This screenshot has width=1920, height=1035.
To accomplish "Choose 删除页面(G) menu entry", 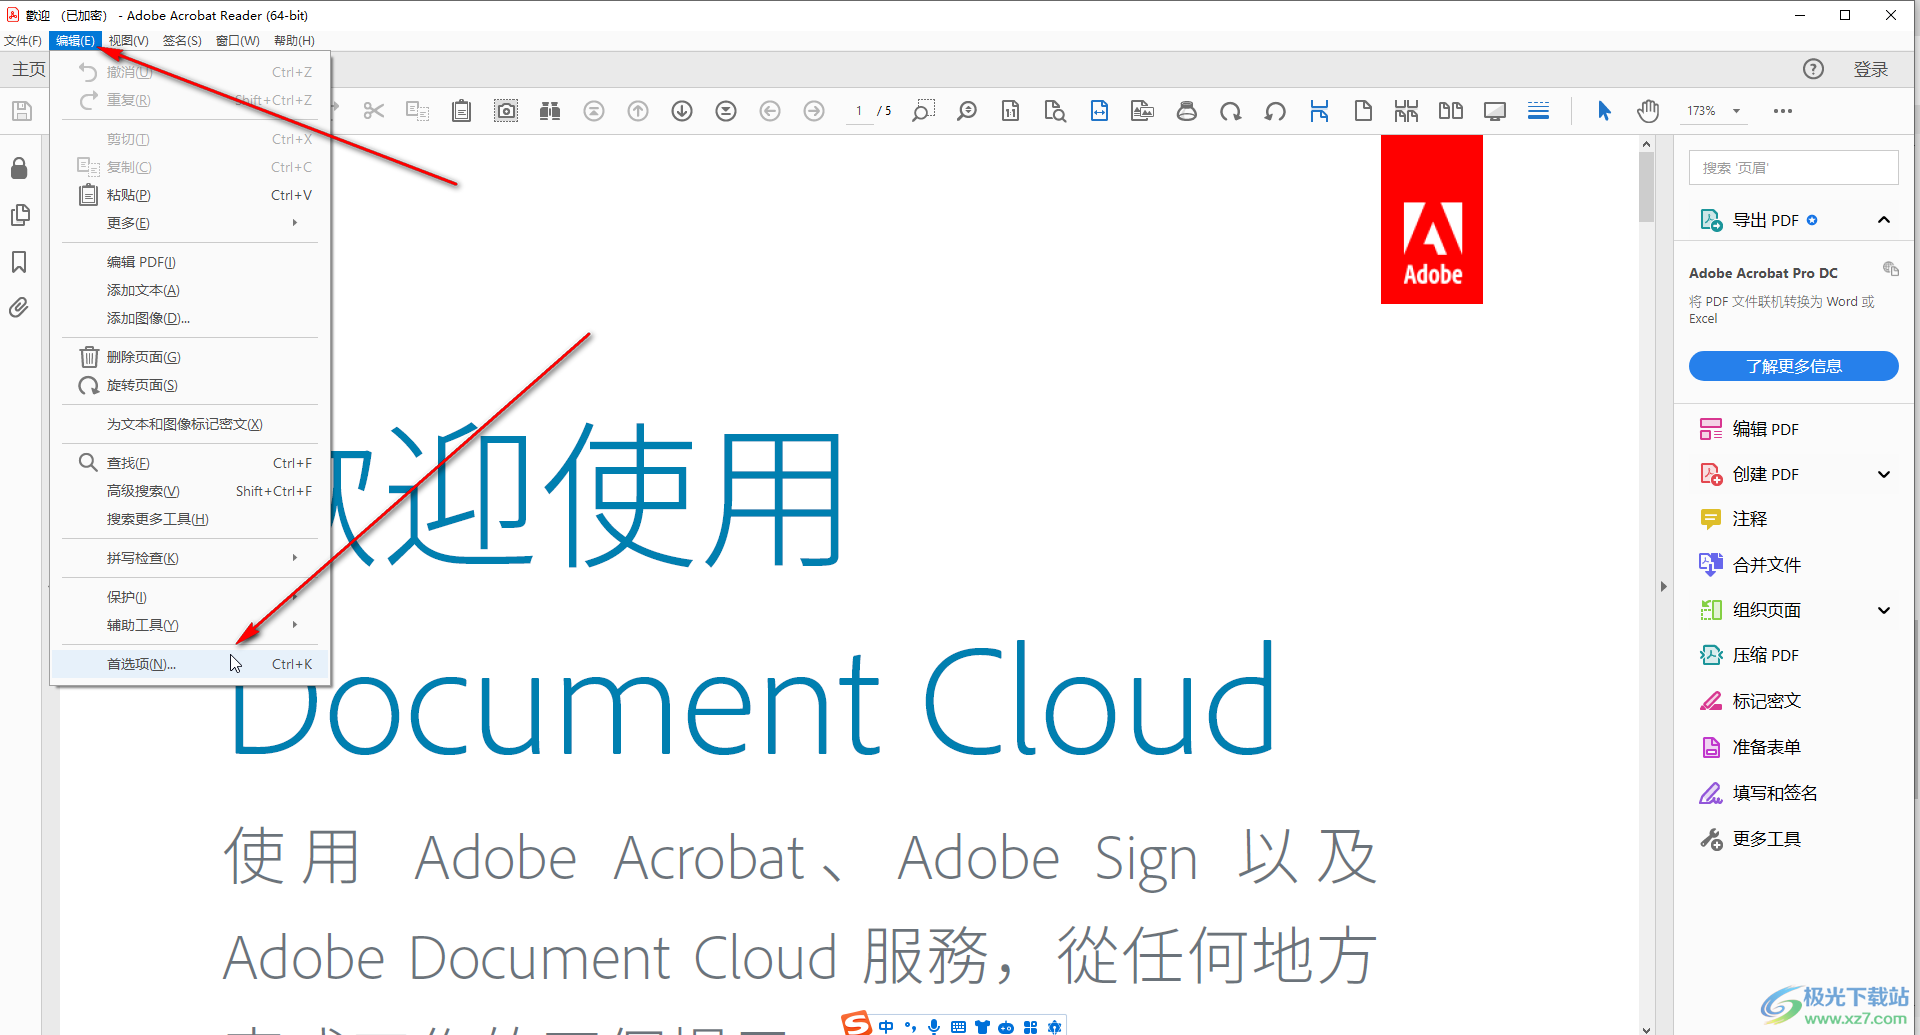I will pyautogui.click(x=189, y=357).
